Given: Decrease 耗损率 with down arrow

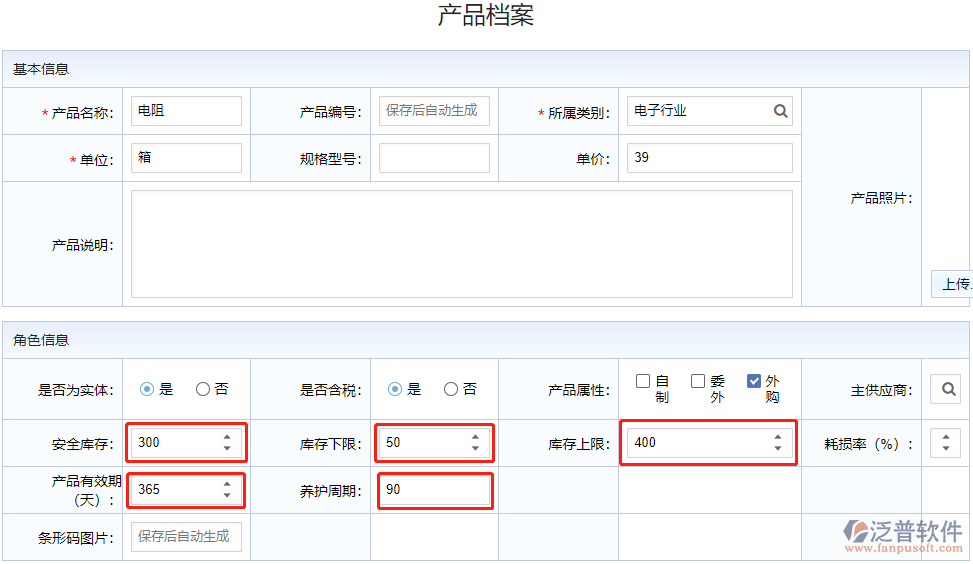Looking at the screenshot, I should [x=946, y=447].
